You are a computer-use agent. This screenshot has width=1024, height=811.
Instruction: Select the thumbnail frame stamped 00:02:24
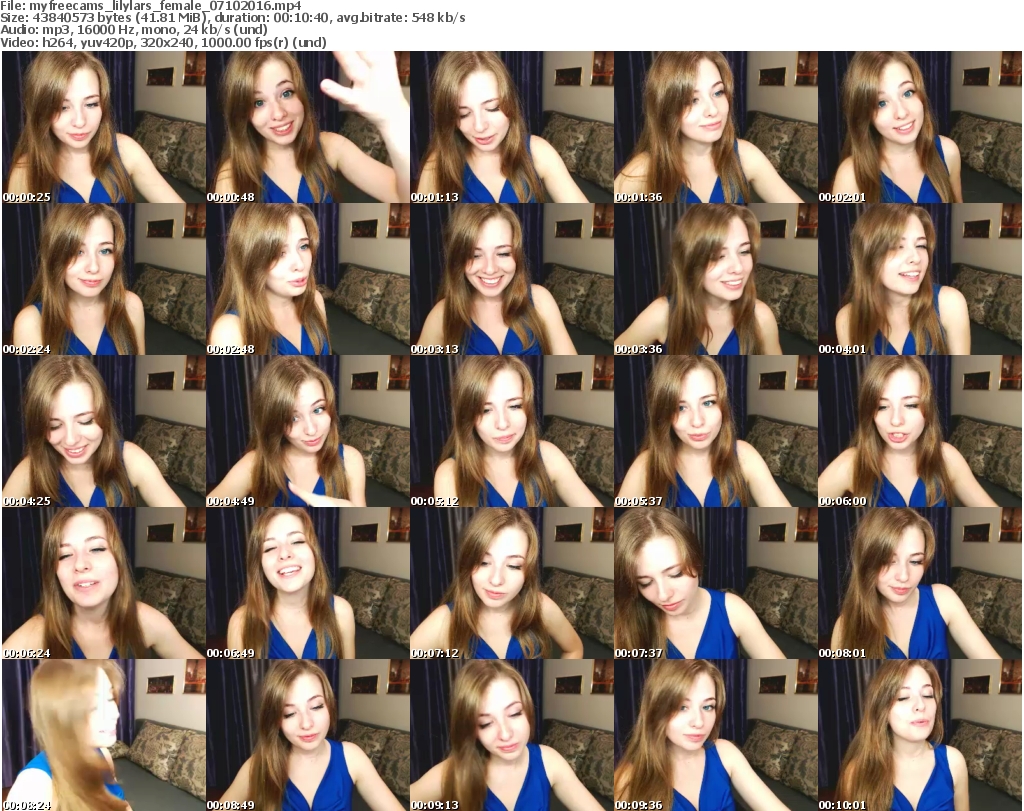104,279
